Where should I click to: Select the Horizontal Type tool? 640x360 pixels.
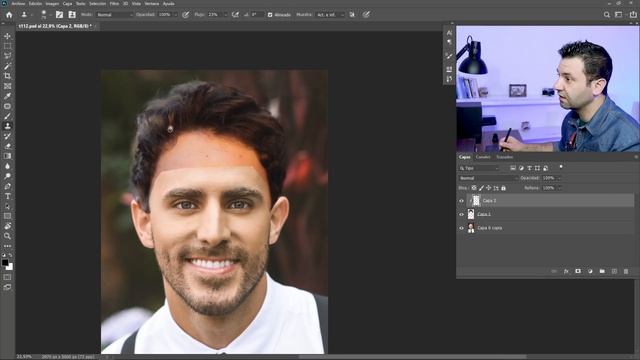(7, 196)
